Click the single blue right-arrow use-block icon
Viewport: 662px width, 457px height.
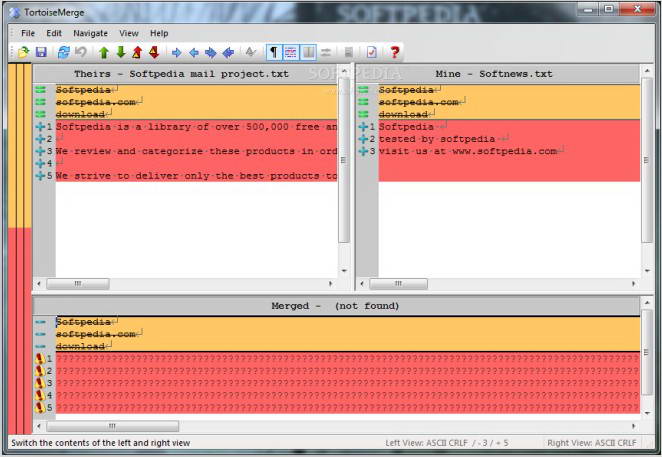point(176,52)
